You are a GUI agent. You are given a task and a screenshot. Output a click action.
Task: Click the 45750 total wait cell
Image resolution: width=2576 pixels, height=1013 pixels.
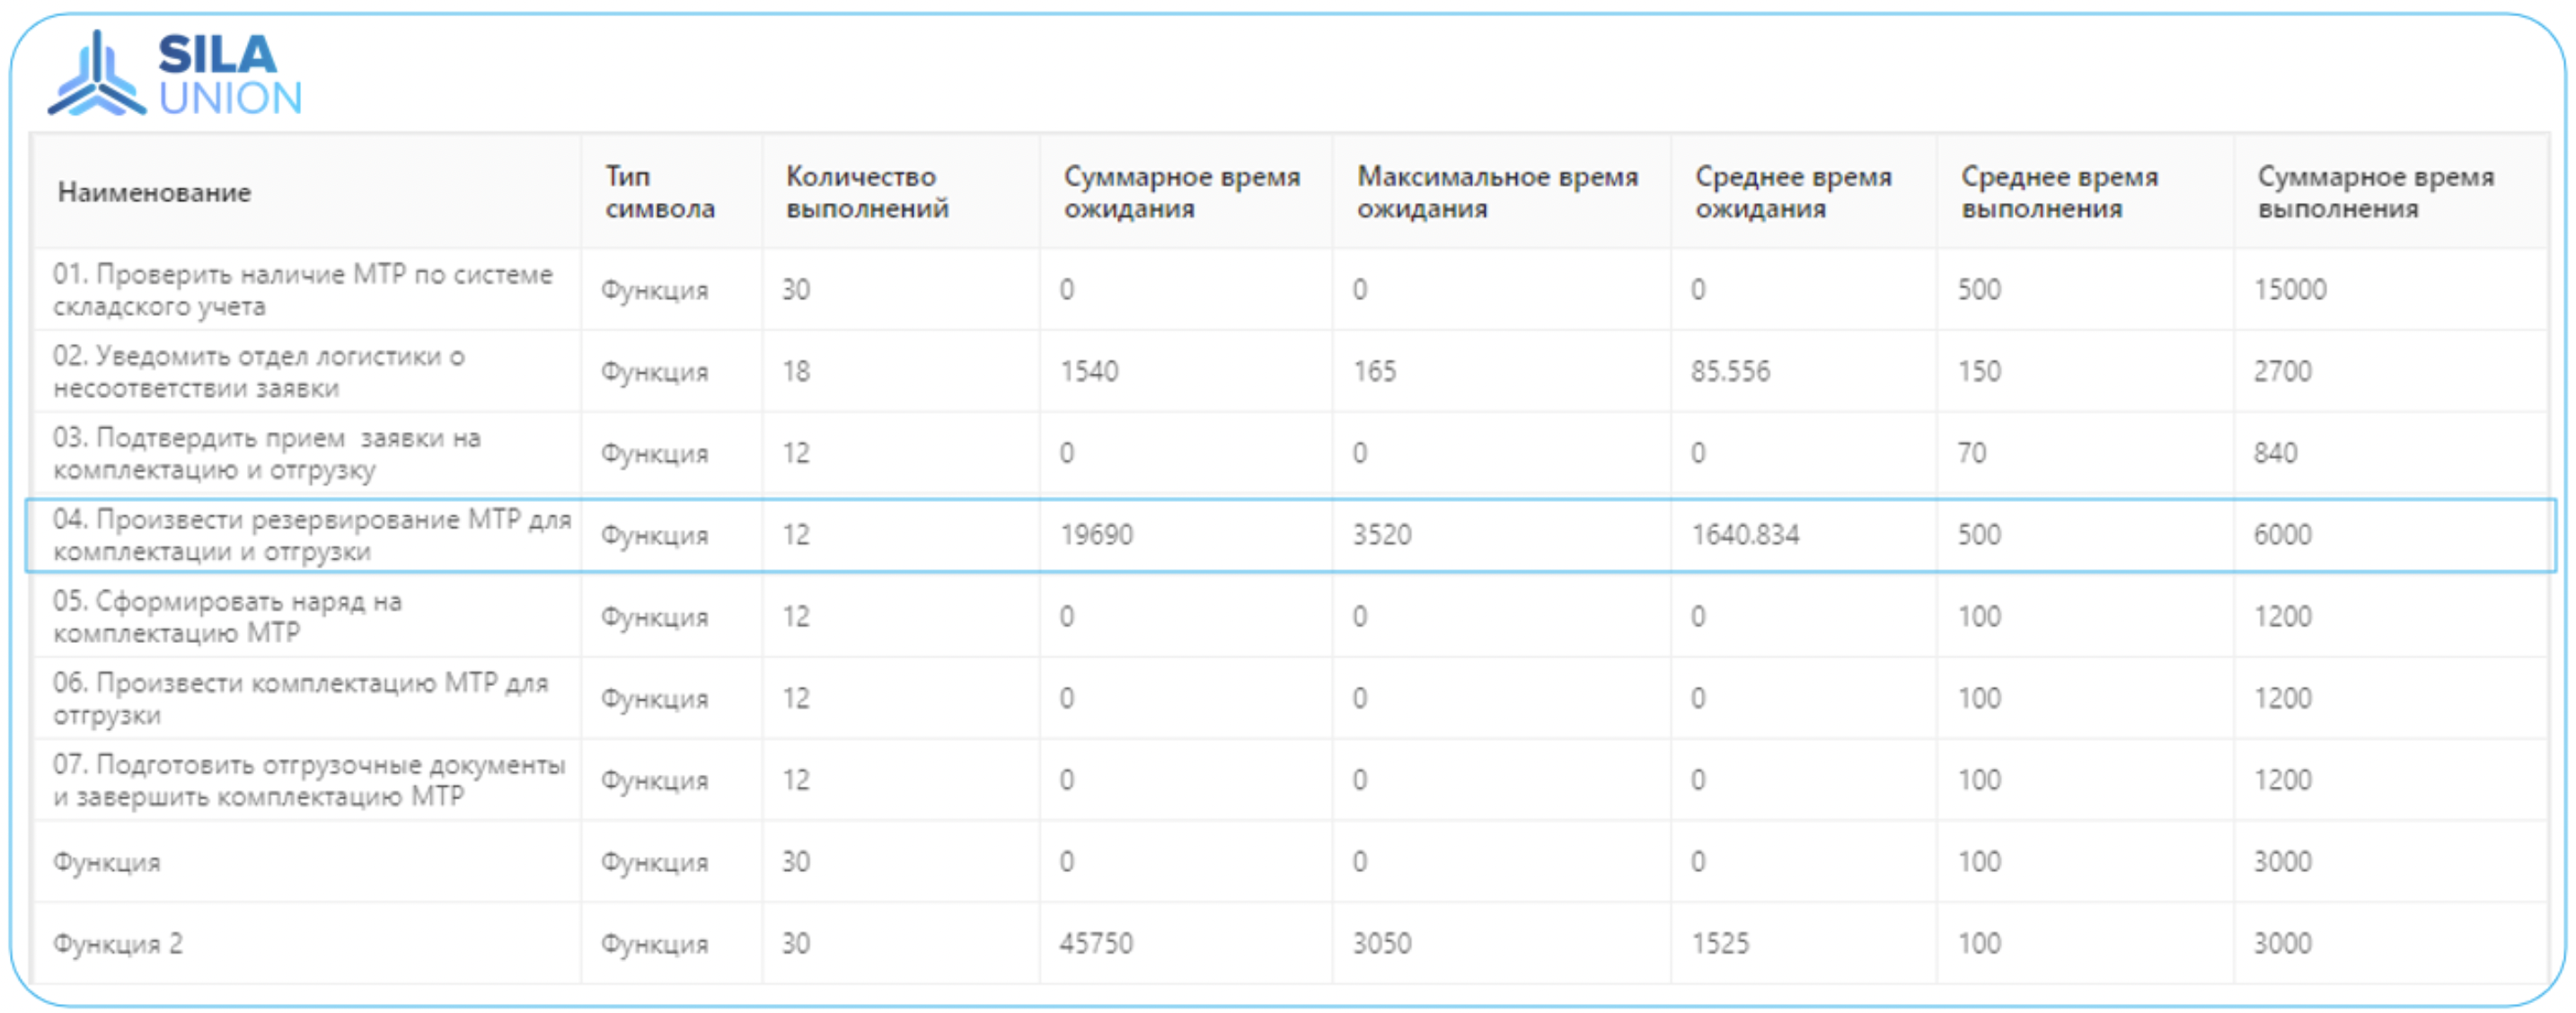(x=1096, y=944)
